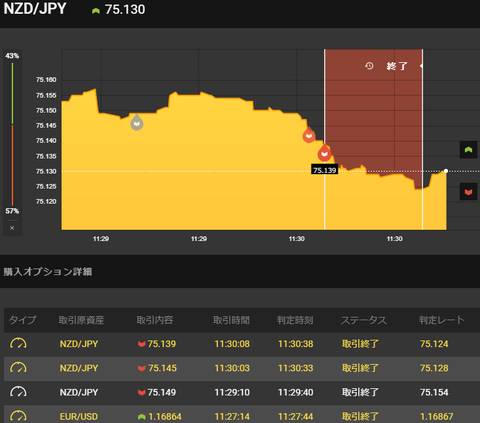The image size is (480, 423).
Task: Click 取引終了 status in the 75.124 row
Action: point(360,344)
